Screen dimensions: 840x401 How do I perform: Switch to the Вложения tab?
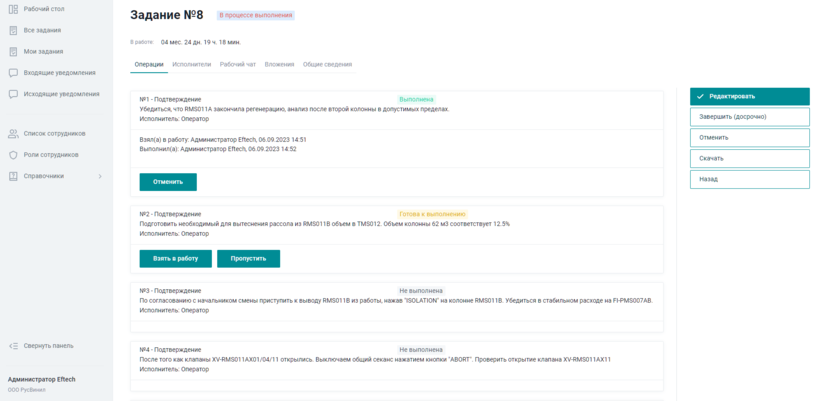[x=279, y=64]
